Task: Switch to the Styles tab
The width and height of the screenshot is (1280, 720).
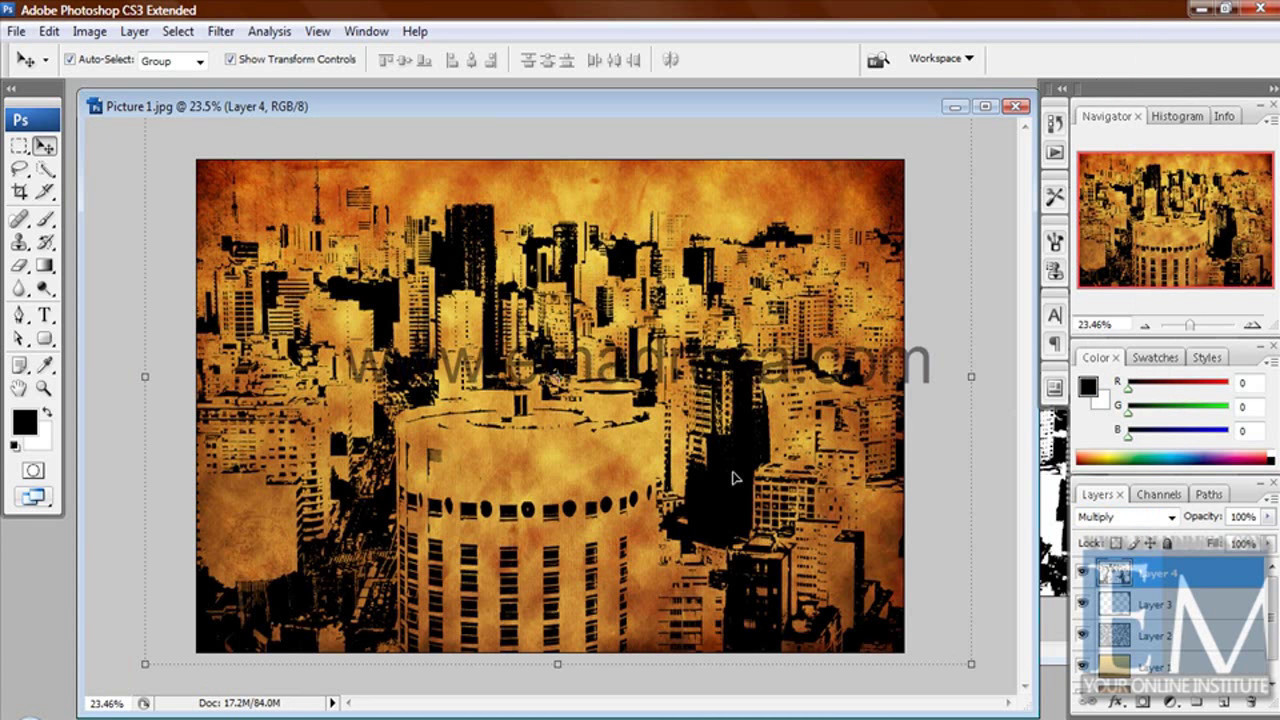Action: click(x=1207, y=357)
